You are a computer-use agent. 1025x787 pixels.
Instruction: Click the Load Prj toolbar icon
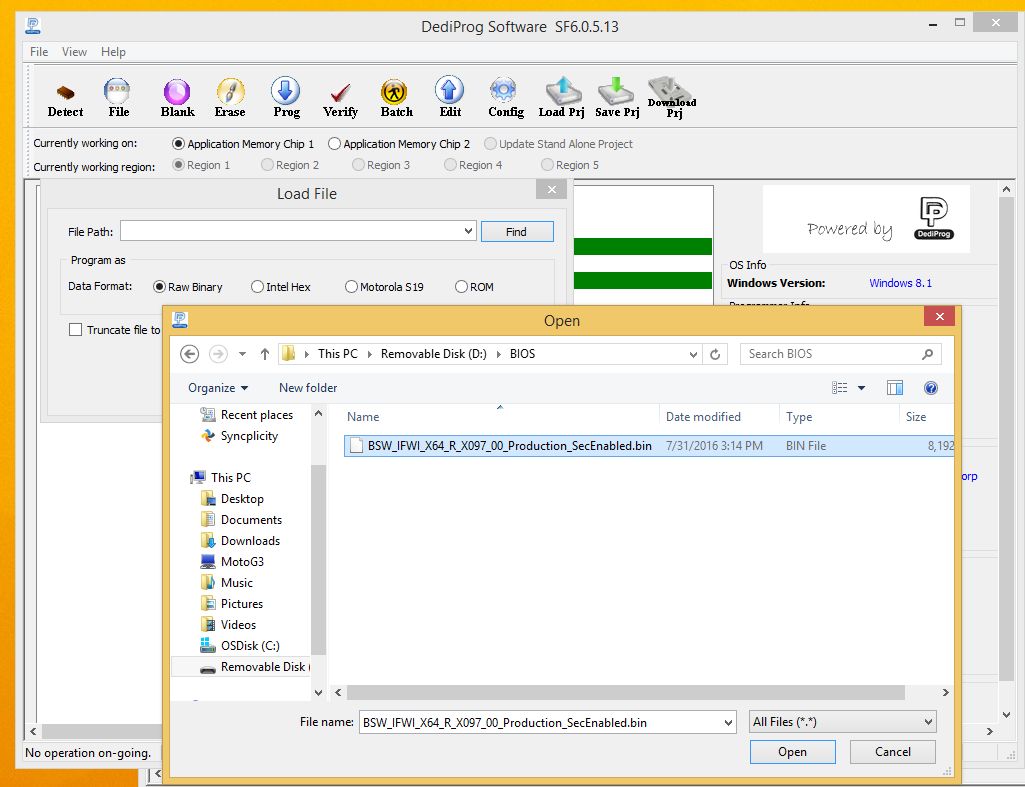coord(561,97)
